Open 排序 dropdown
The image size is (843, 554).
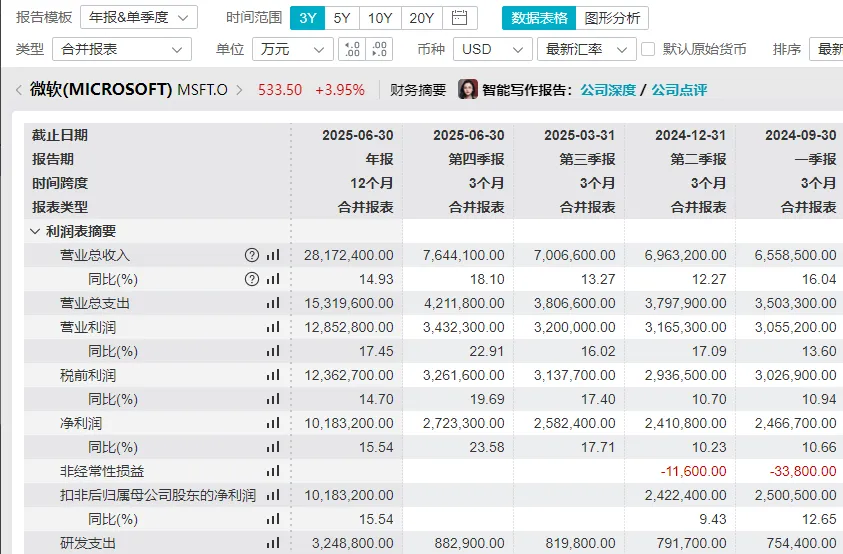point(826,49)
